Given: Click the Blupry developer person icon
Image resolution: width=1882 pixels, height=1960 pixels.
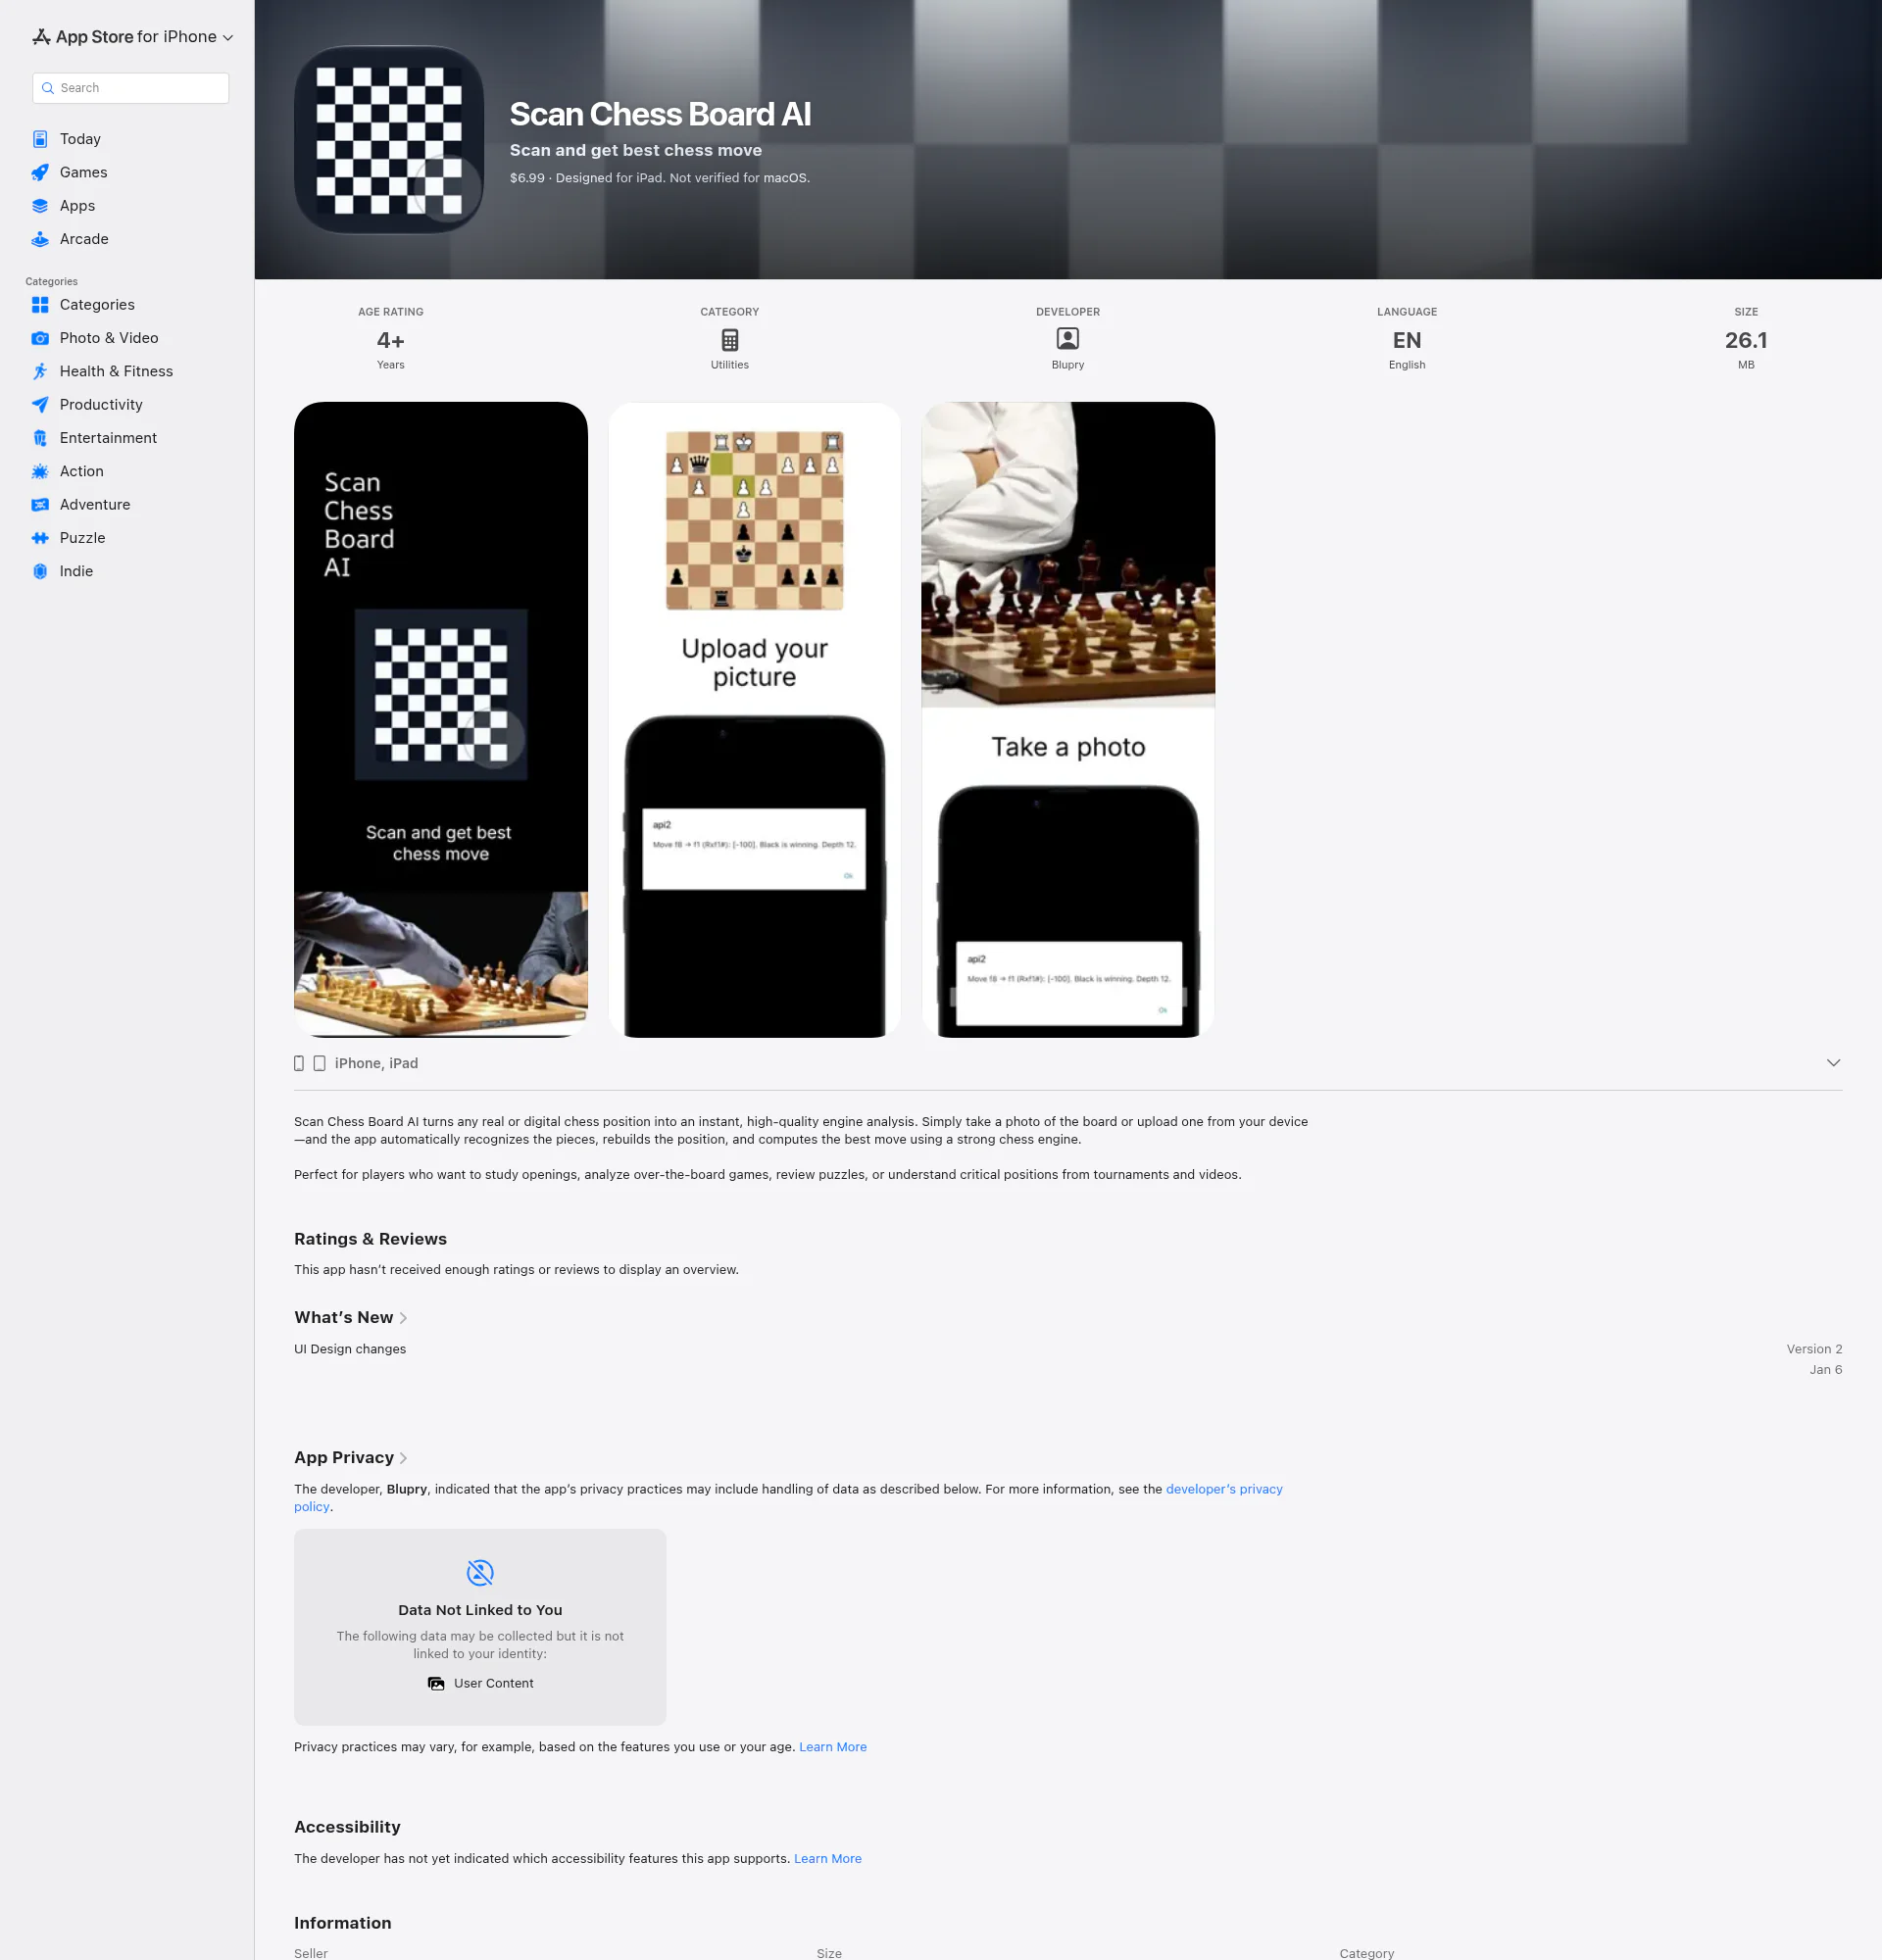Looking at the screenshot, I should 1068,339.
